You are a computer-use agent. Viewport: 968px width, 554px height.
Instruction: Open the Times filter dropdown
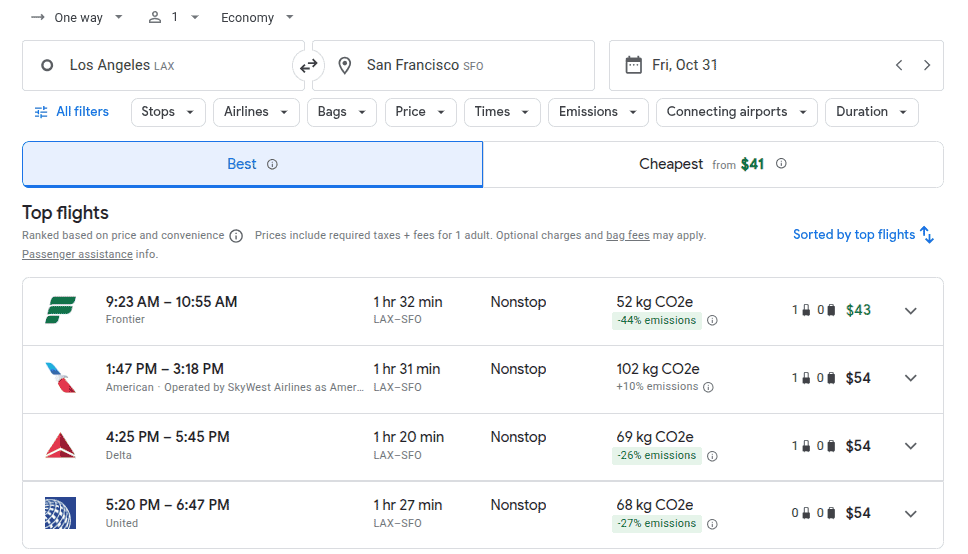502,112
